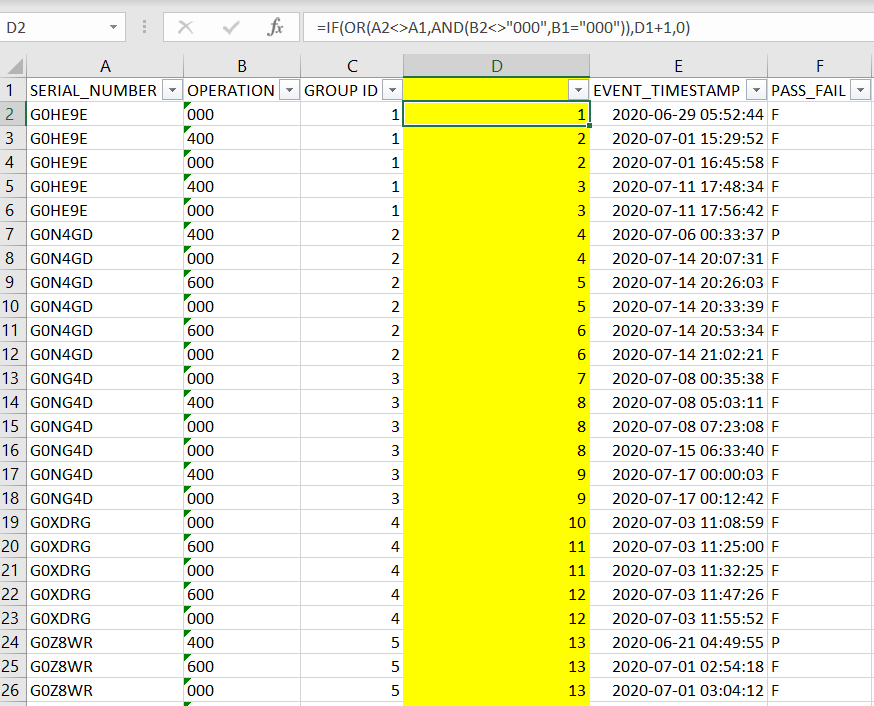Click the formula bar options dots icon

pos(145,28)
